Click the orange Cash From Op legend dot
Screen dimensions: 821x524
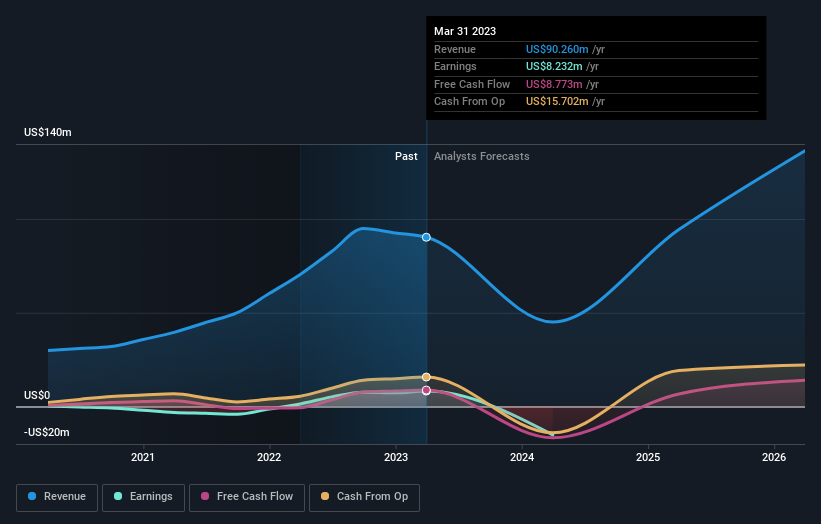point(325,496)
